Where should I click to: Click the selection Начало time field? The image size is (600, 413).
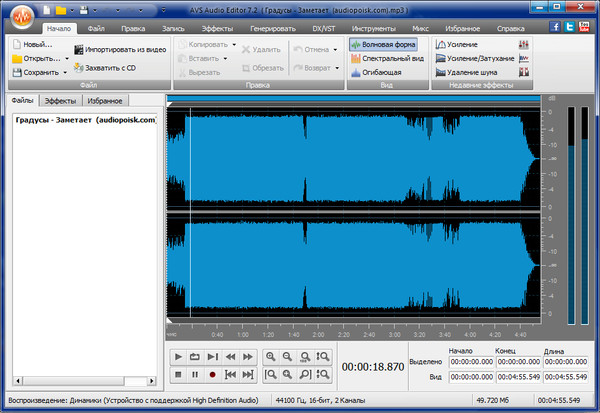point(472,362)
